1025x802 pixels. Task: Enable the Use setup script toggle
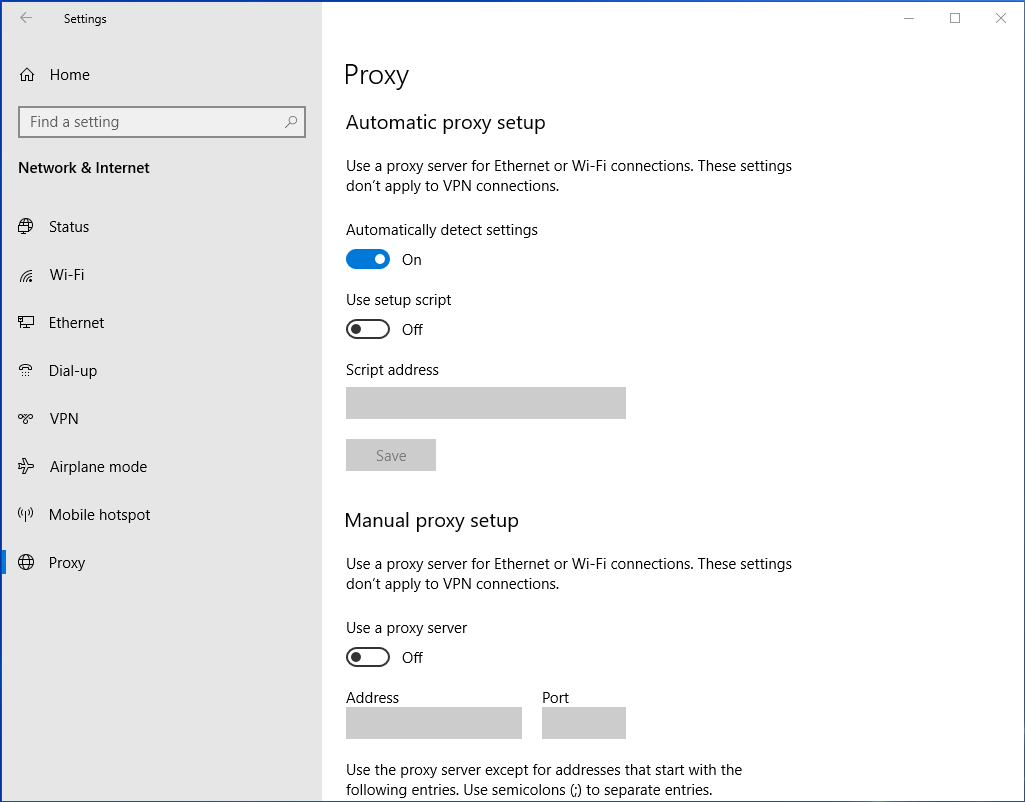pos(368,329)
